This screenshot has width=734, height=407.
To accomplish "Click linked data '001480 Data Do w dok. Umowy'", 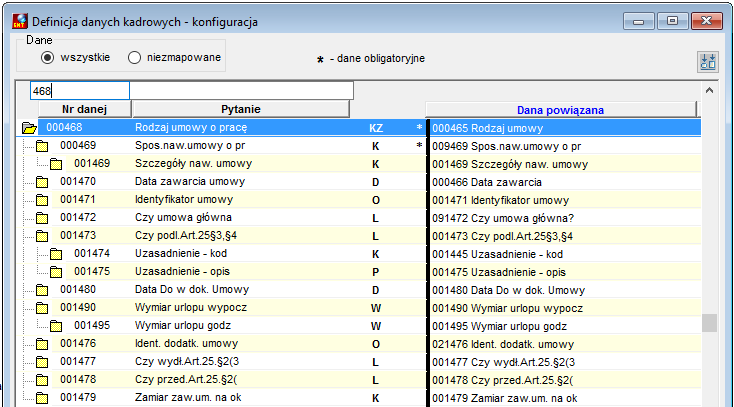I will (508, 290).
